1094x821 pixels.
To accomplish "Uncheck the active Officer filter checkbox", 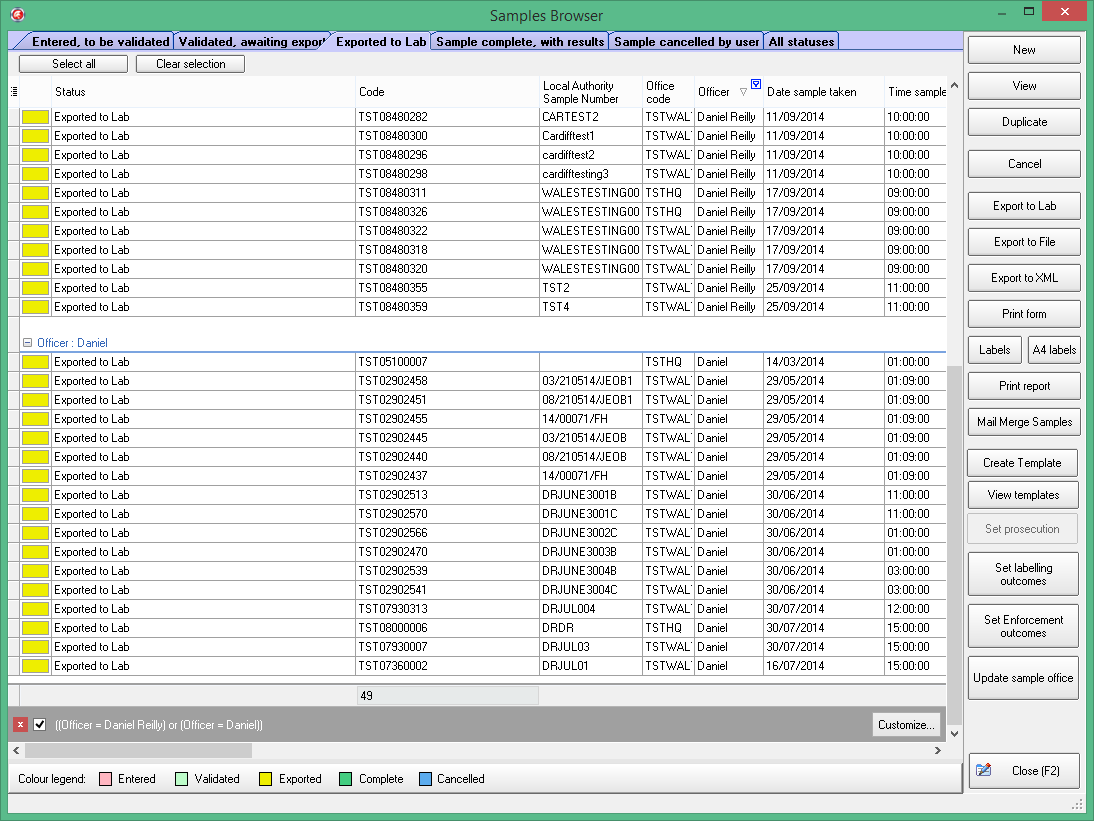I will click(x=40, y=725).
